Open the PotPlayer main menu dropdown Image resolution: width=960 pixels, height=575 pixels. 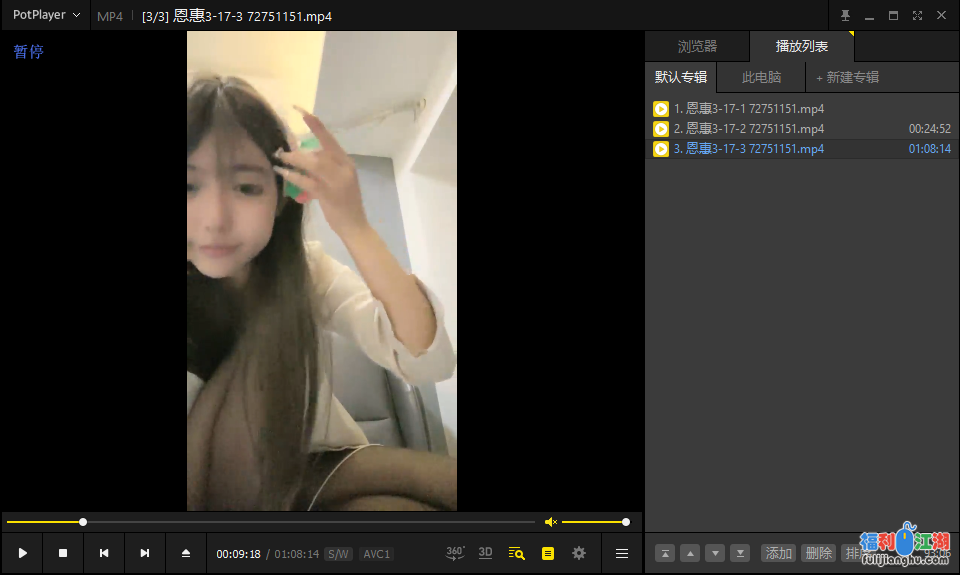click(x=46, y=16)
